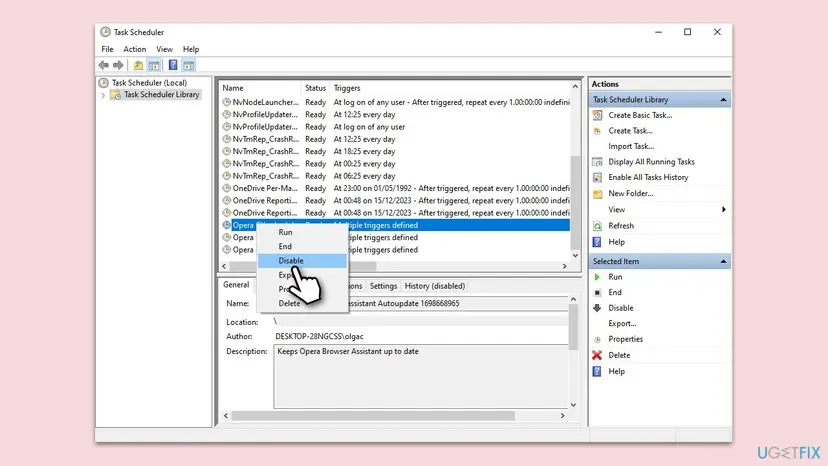Viewport: 828px width, 466px height.
Task: Toggle the Show/Hide Console Tree toolbar icon
Action: click(x=154, y=65)
